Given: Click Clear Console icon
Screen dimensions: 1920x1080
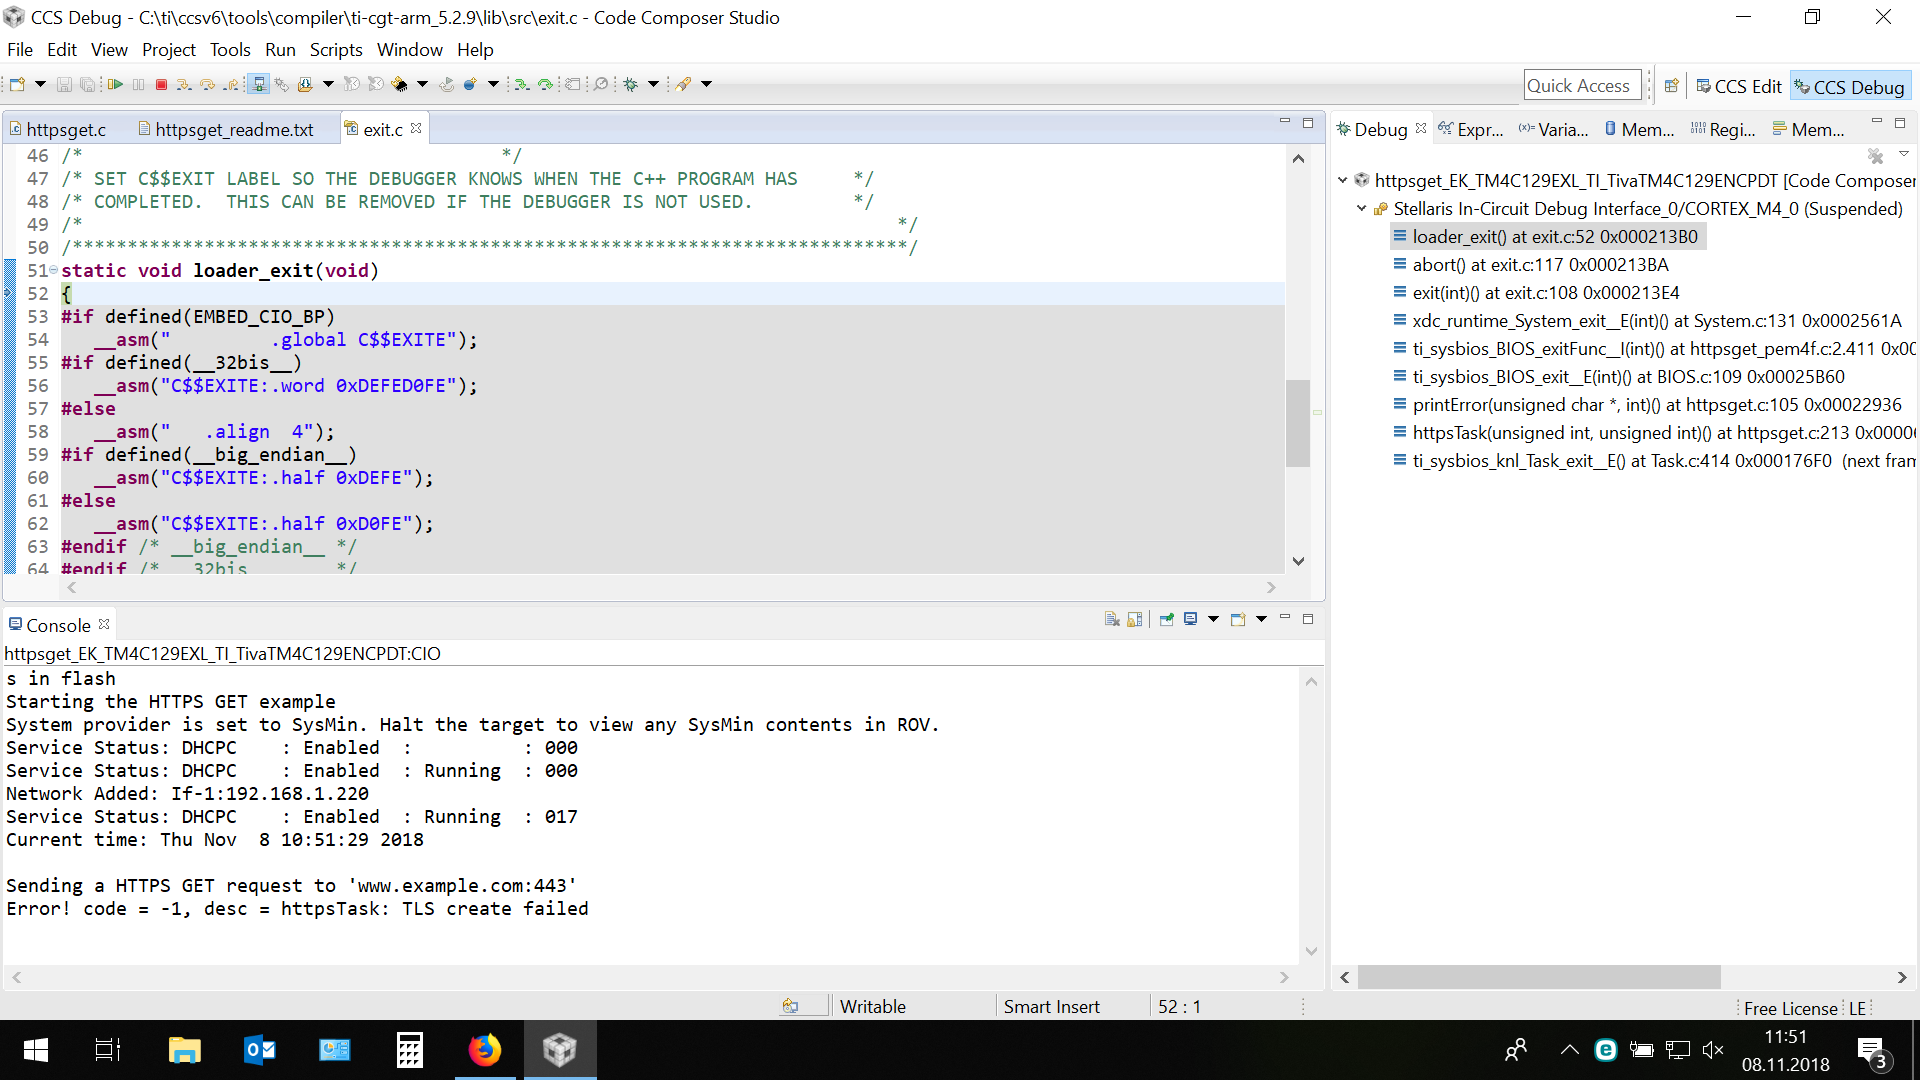Looking at the screenshot, I should click(1112, 619).
